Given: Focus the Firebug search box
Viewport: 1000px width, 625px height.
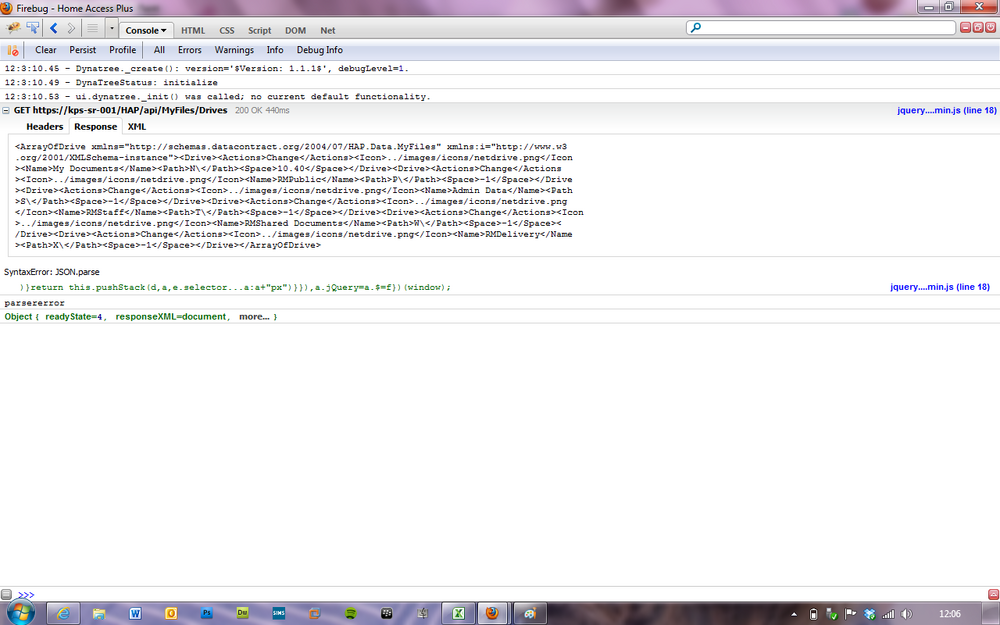Looking at the screenshot, I should pyautogui.click(x=821, y=27).
